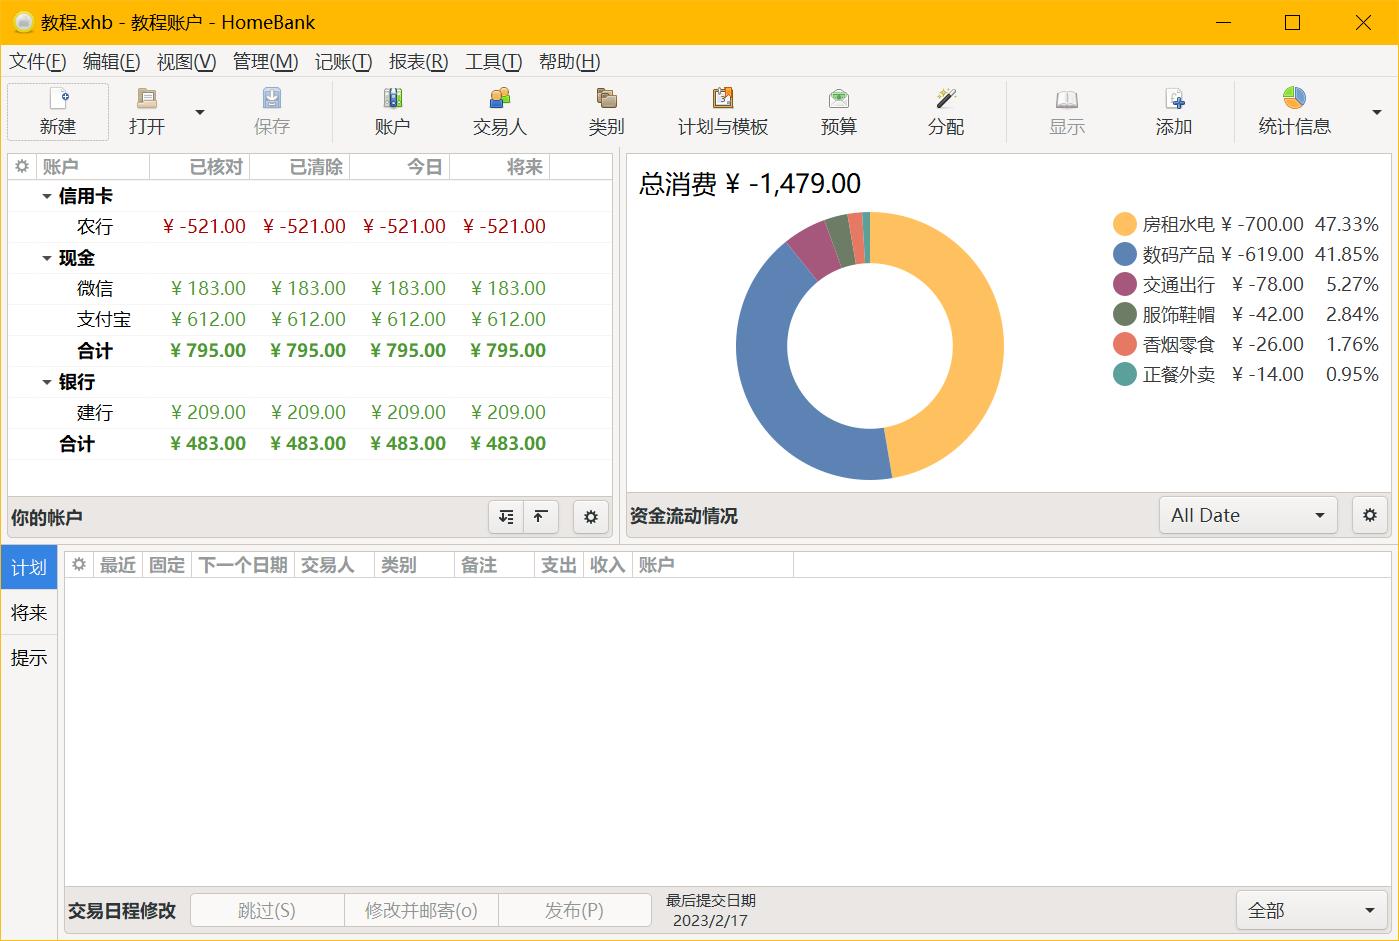This screenshot has width=1399, height=941.
Task: Collapse the 银行 account group
Action: click(x=46, y=383)
